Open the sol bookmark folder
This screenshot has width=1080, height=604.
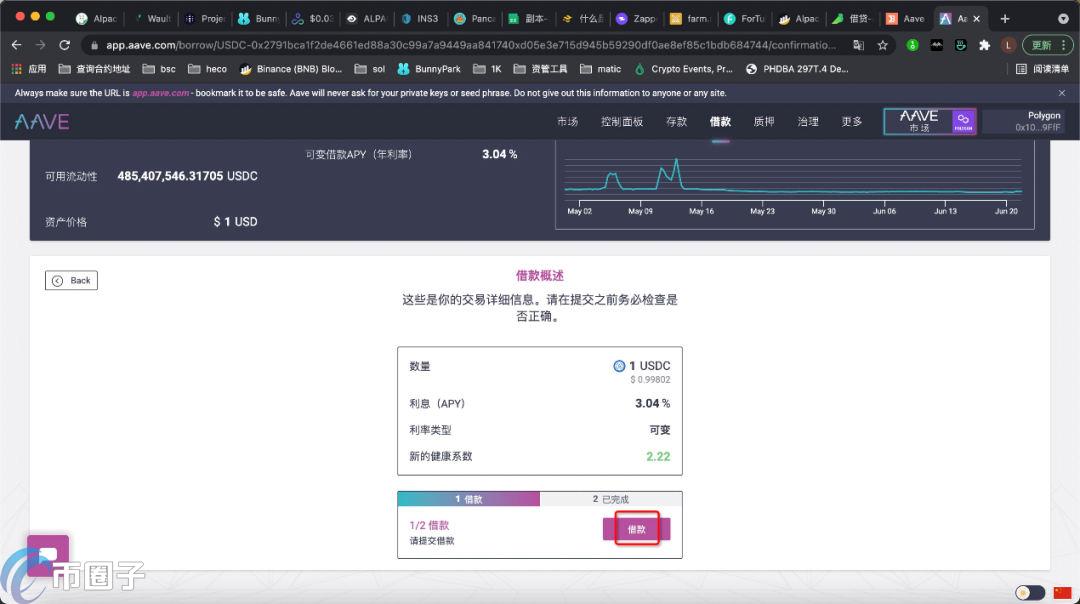click(370, 69)
